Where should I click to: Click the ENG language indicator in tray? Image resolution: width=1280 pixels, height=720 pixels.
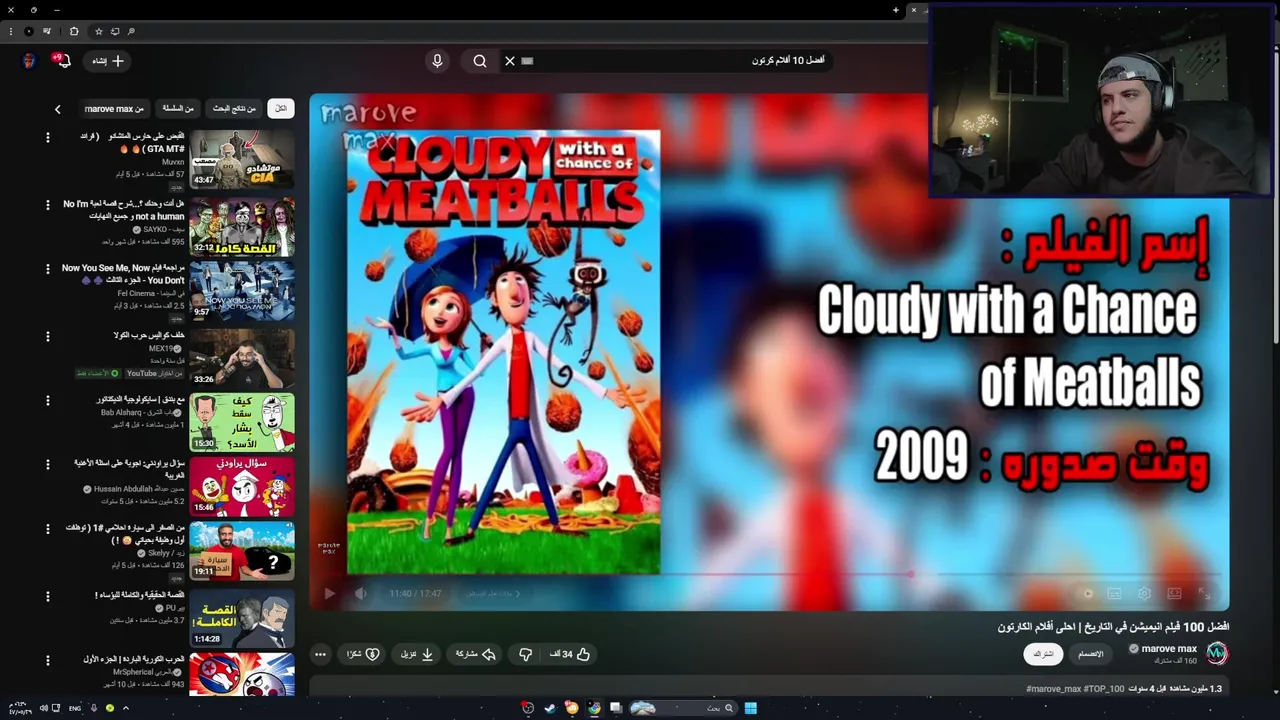tap(75, 708)
